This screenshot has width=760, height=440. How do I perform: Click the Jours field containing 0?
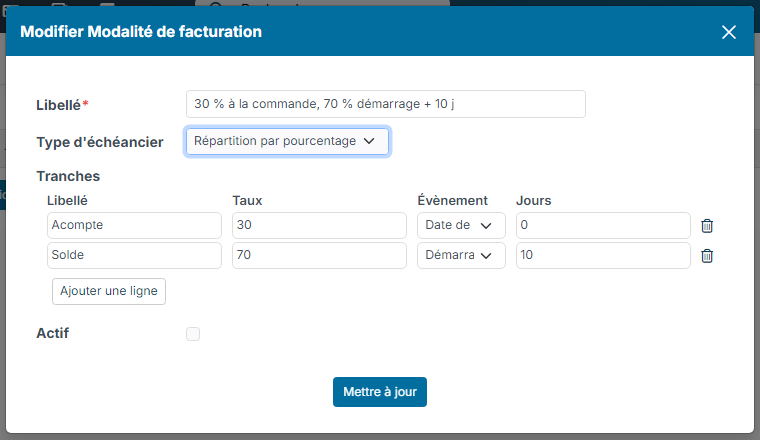[603, 225]
